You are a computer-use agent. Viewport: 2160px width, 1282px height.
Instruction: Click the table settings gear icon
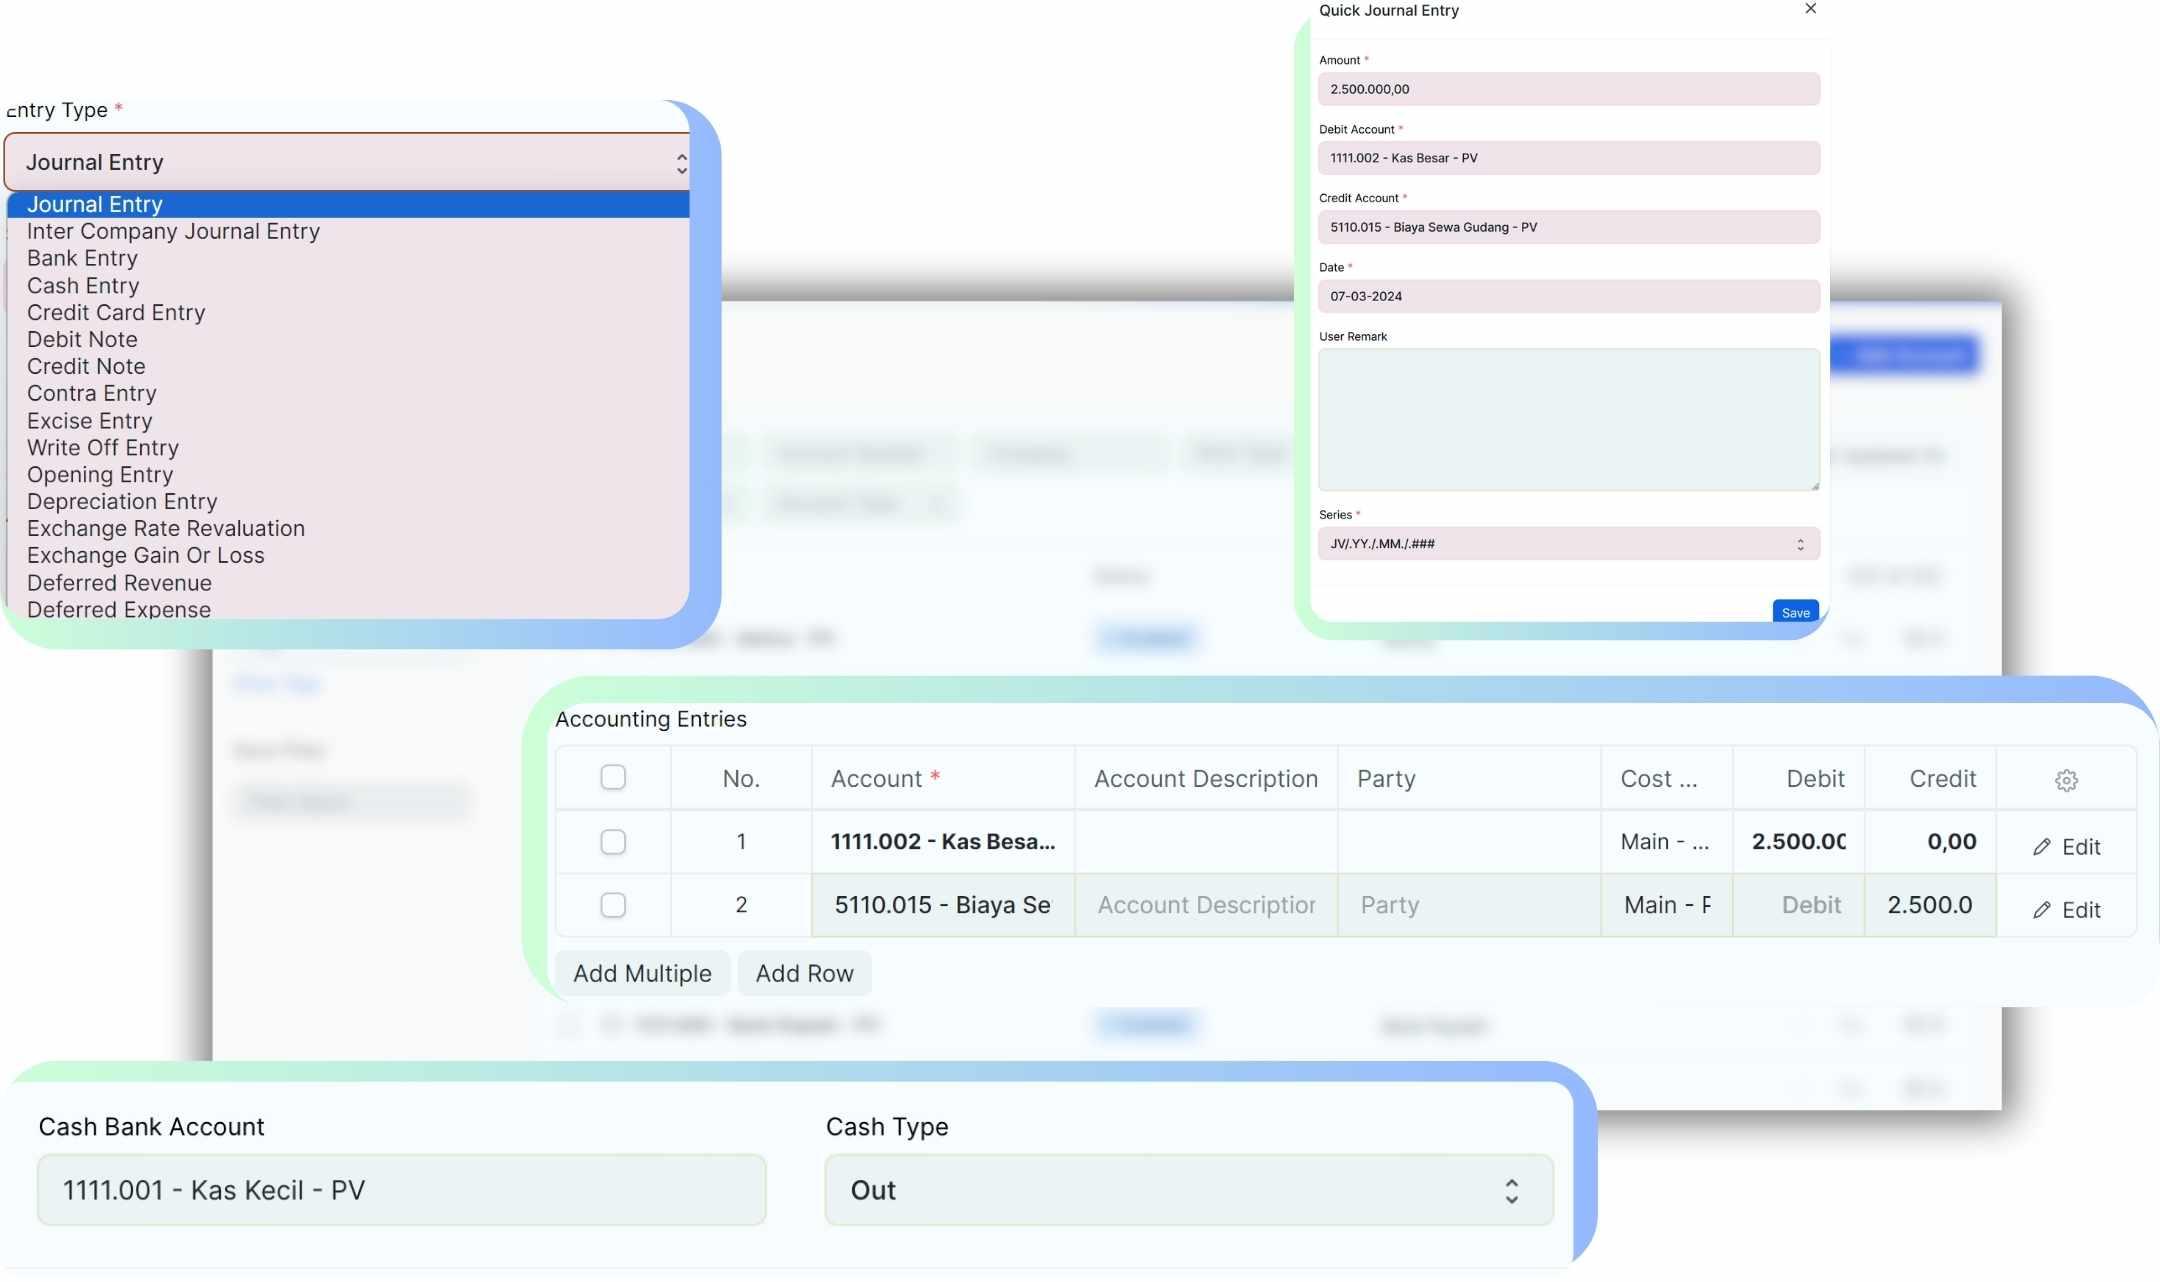click(2066, 780)
